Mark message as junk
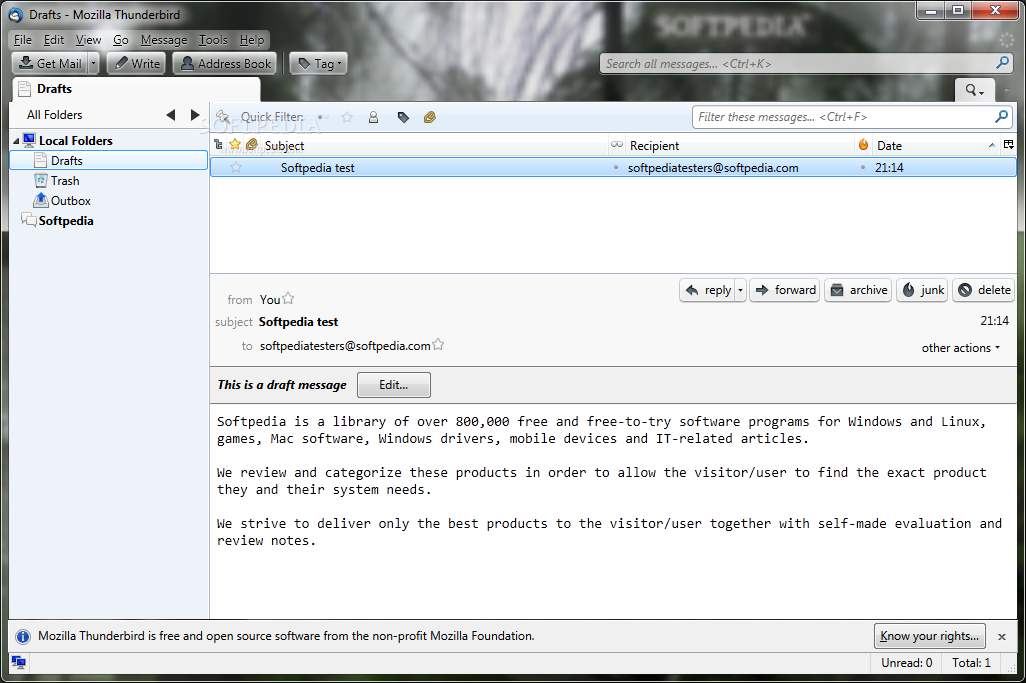 [x=923, y=290]
